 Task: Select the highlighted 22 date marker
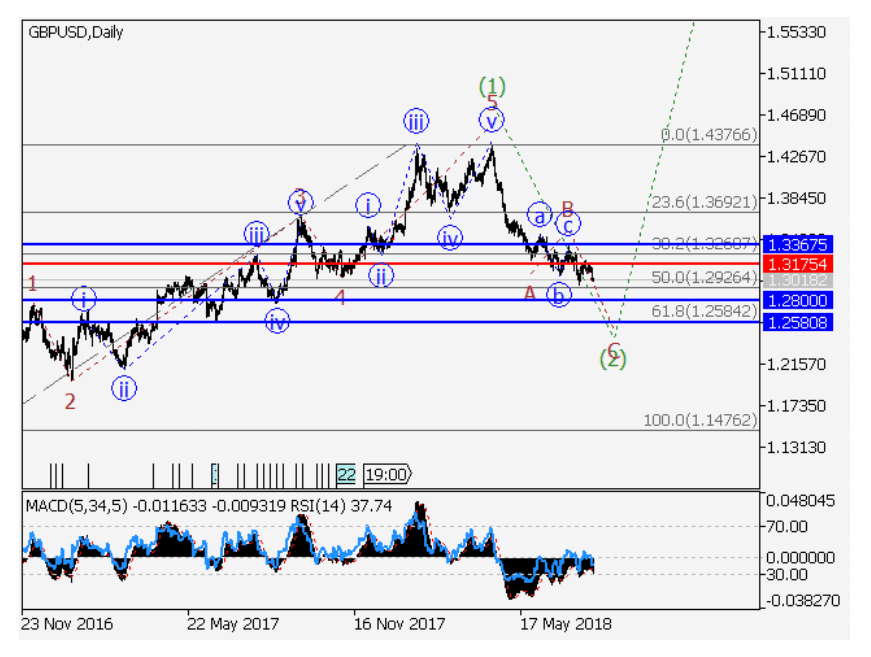click(346, 474)
